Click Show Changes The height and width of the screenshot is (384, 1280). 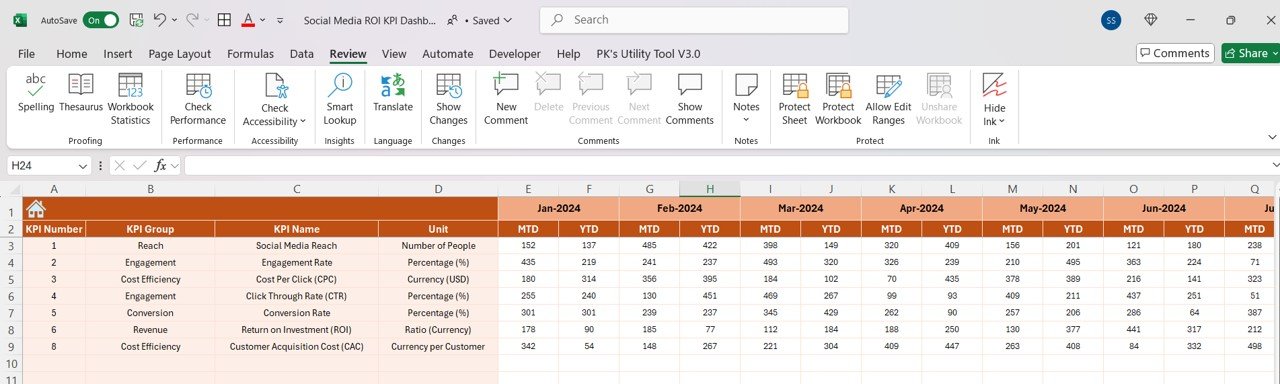(x=449, y=98)
